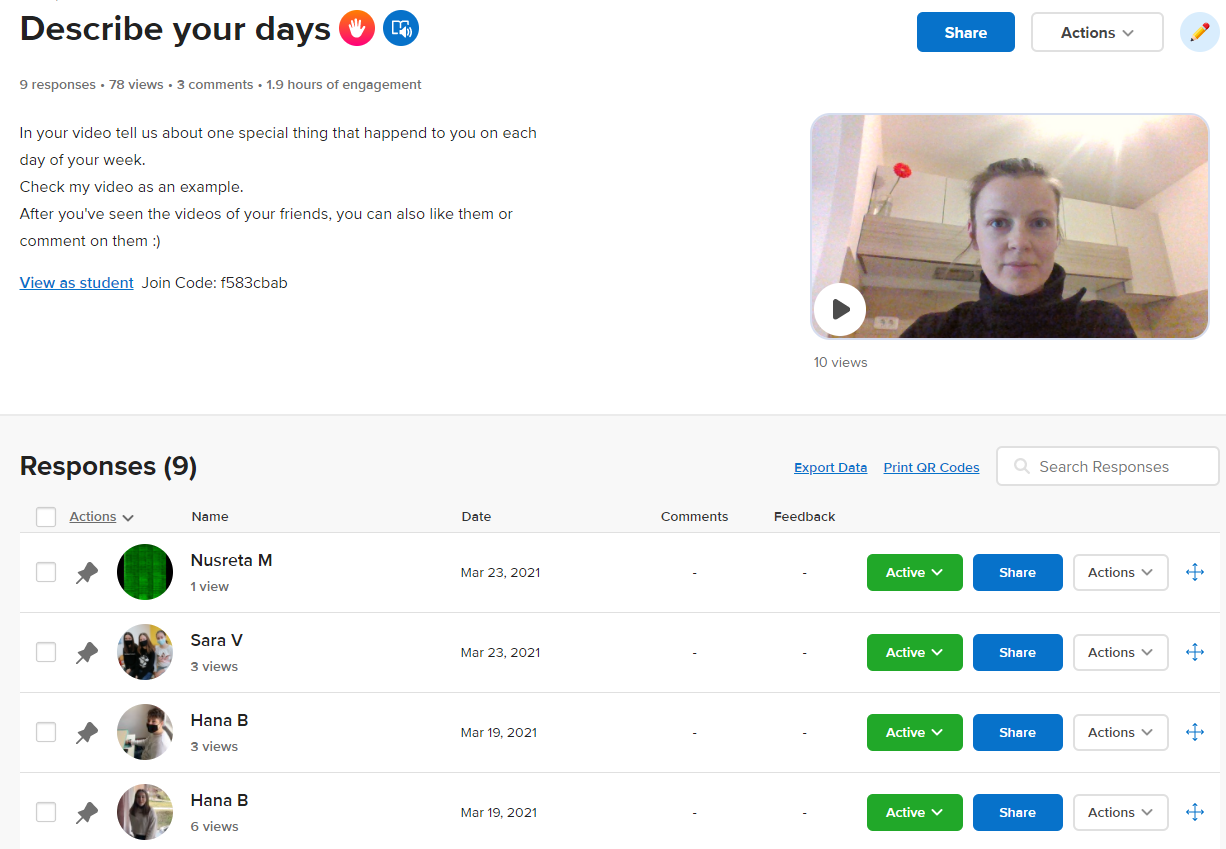The image size is (1226, 849).
Task: Change Active status for Hana B with 6 views
Action: tap(915, 812)
